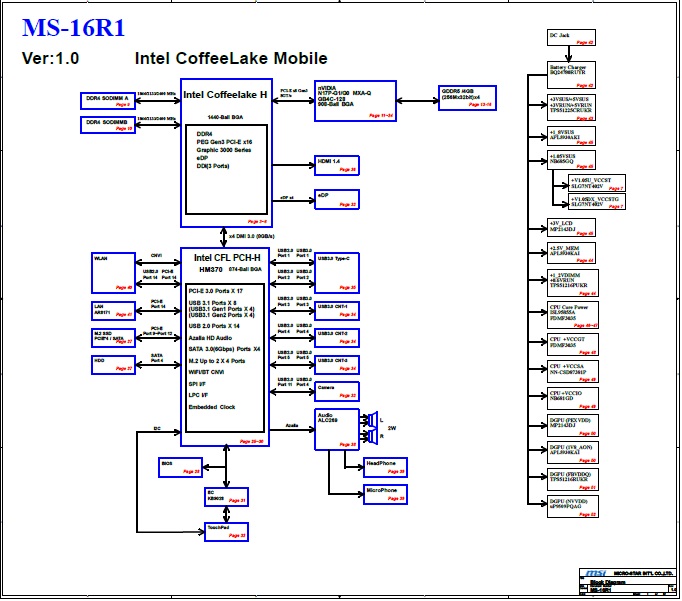This screenshot has width=682, height=601.
Task: Select the CPU +VCCIO block
Action: (x=573, y=398)
